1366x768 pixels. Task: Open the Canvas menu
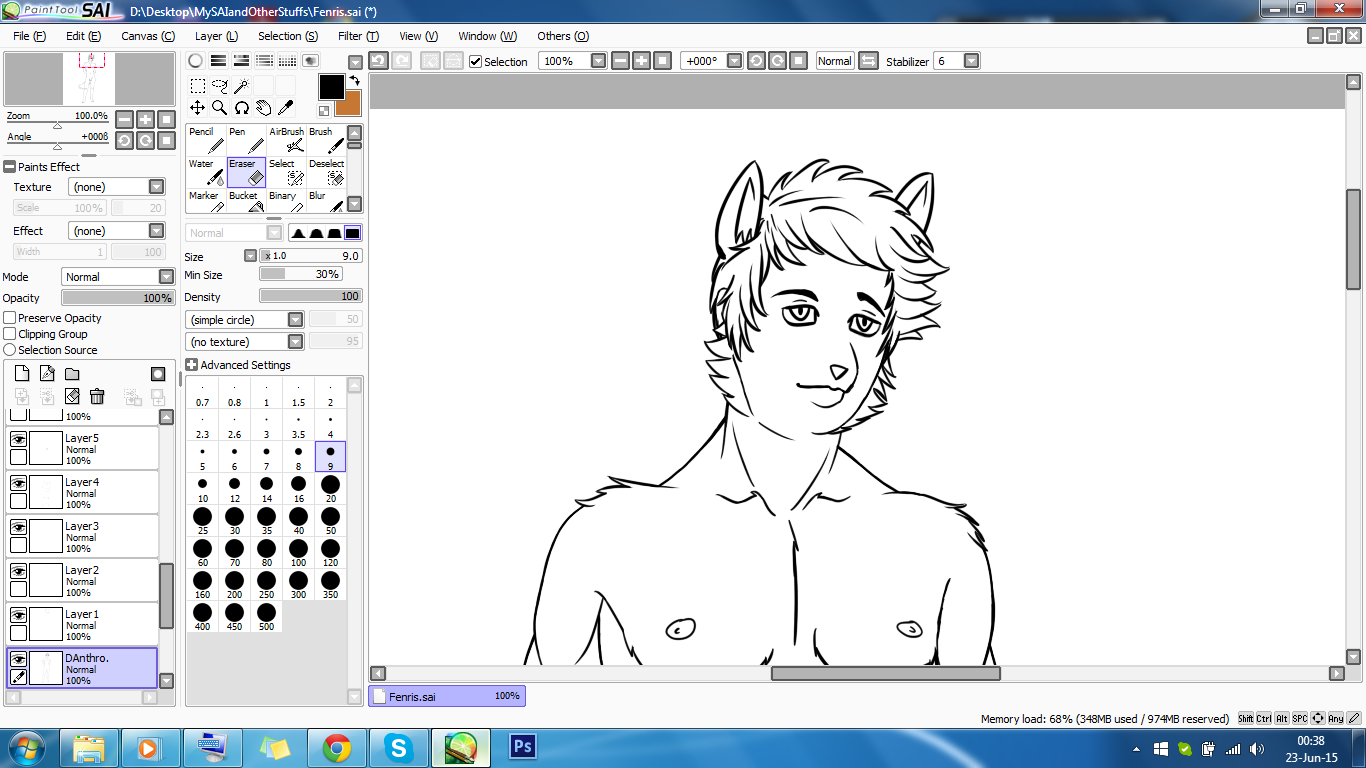click(147, 36)
